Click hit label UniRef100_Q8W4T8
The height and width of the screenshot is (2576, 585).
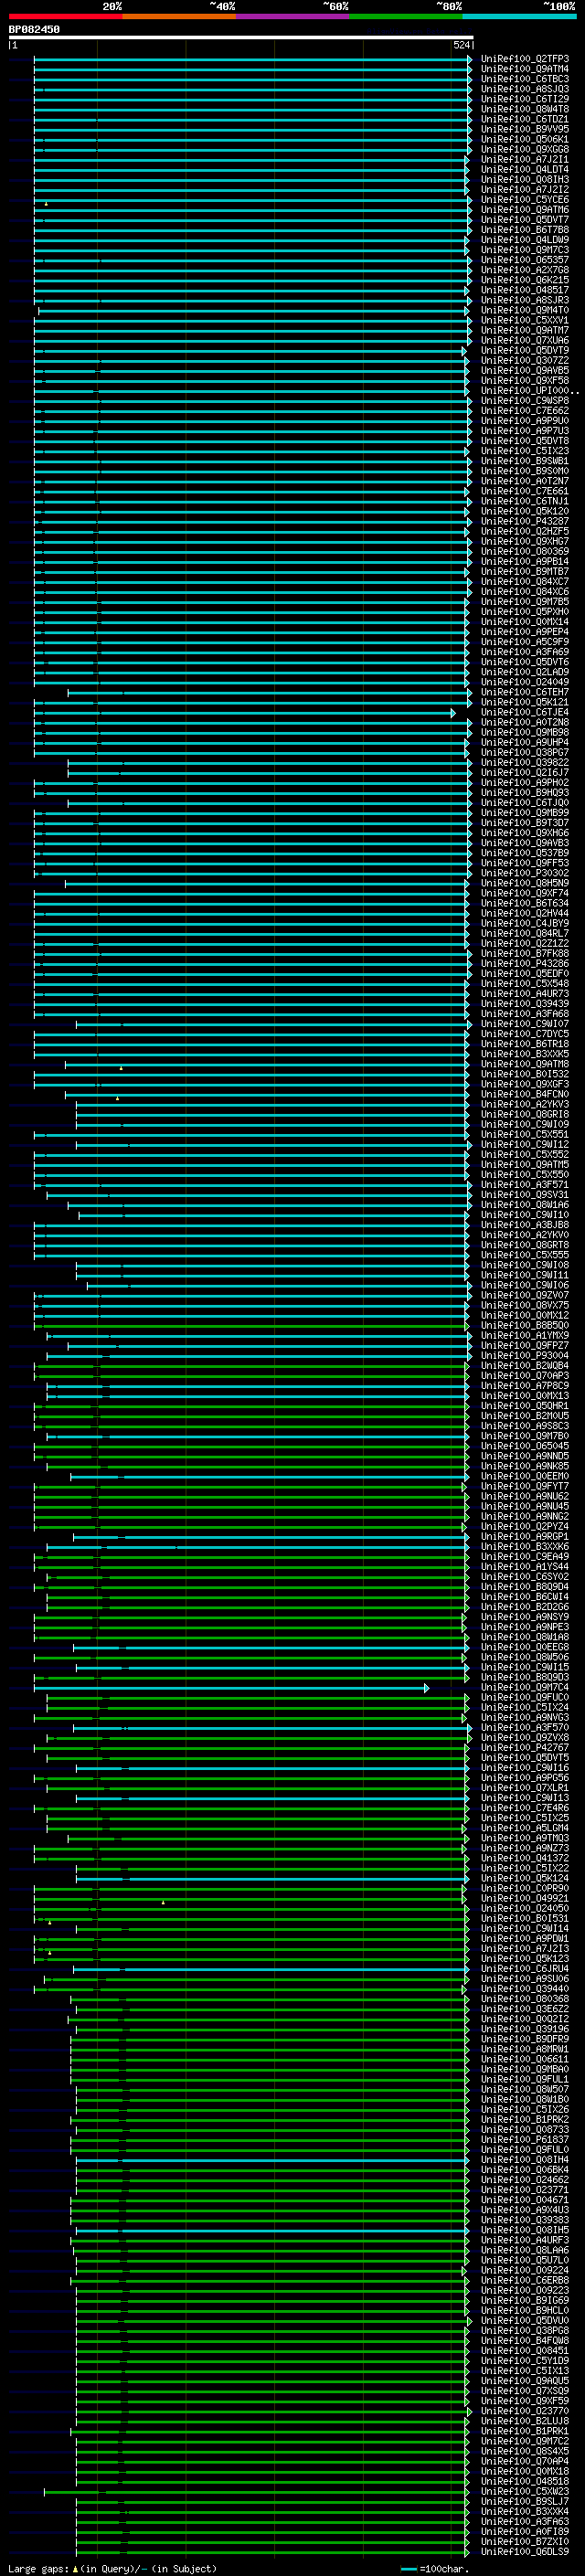tap(525, 109)
